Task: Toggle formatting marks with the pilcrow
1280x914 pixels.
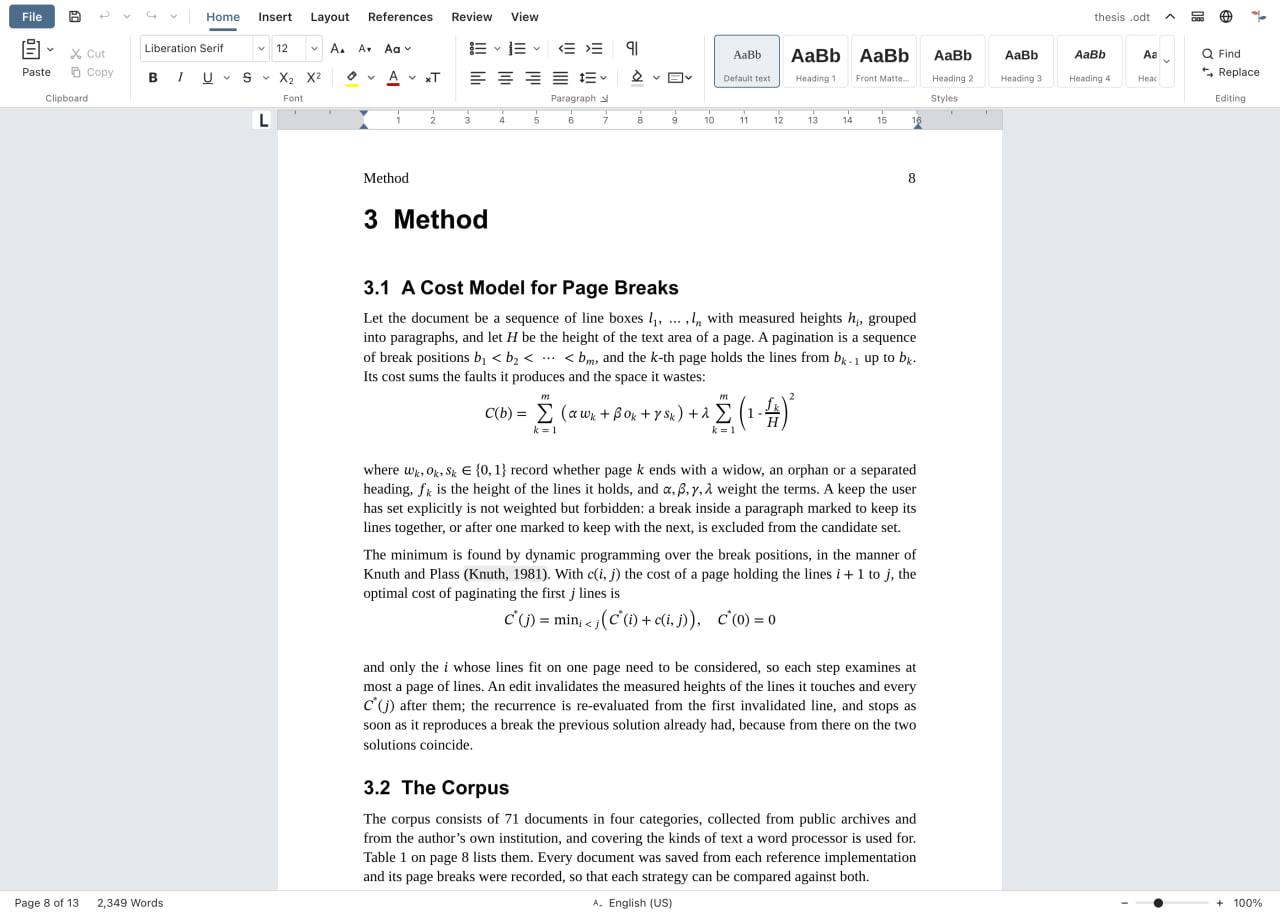Action: [x=632, y=48]
